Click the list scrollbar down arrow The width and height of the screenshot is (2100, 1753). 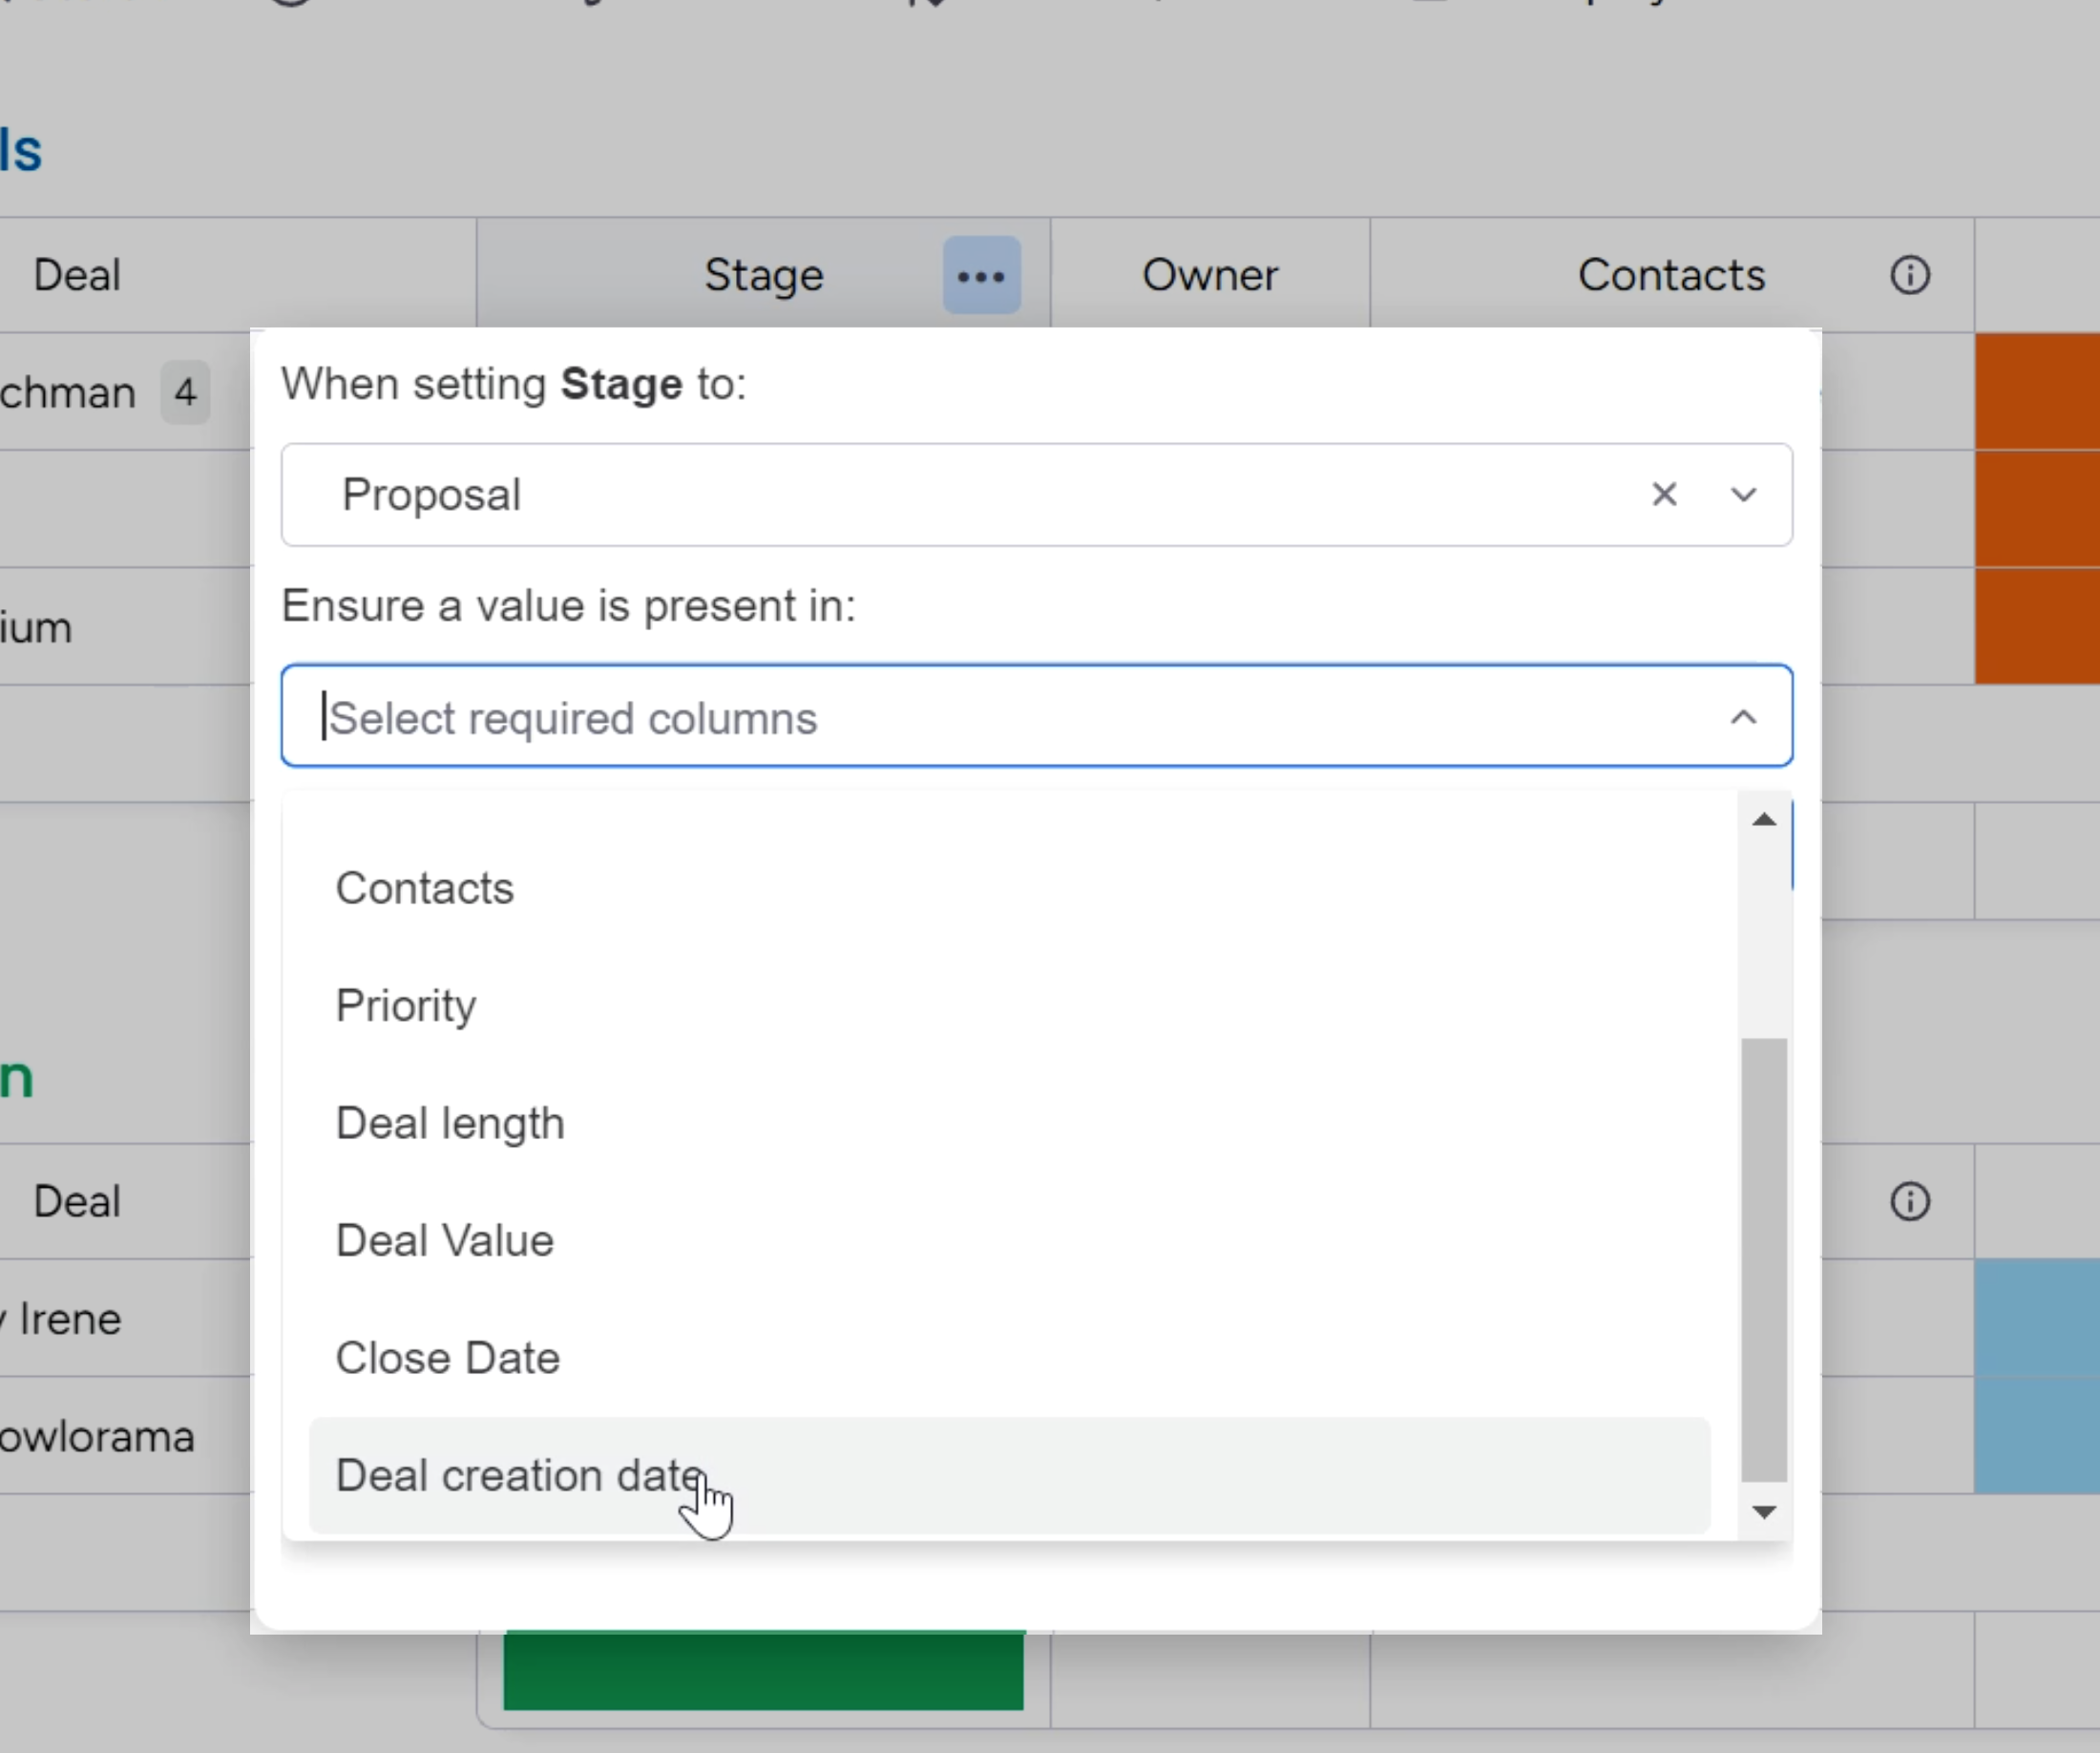click(1764, 1511)
